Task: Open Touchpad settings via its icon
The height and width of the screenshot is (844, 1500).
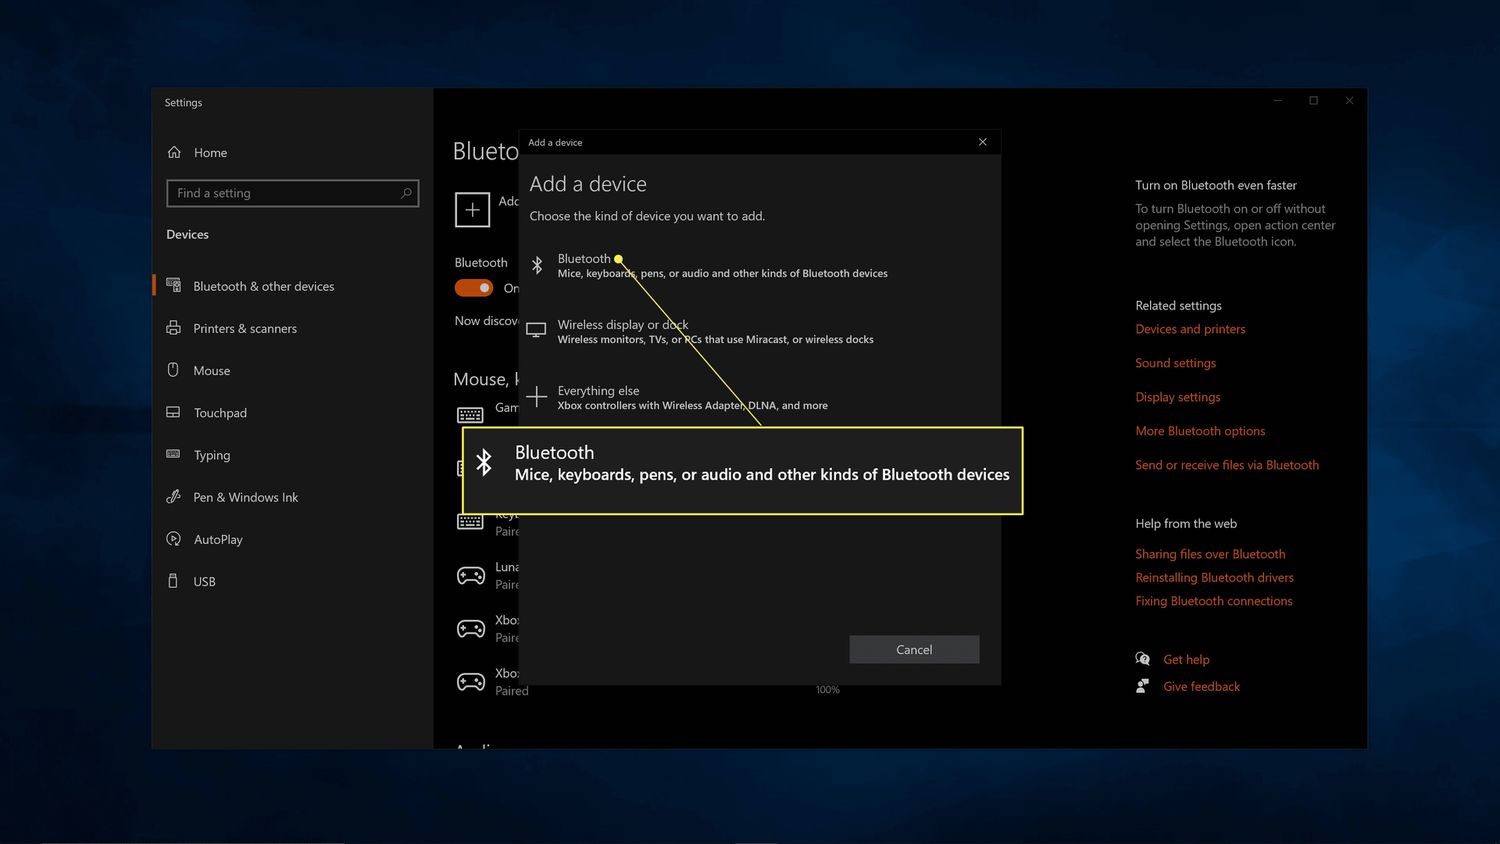Action: coord(173,412)
